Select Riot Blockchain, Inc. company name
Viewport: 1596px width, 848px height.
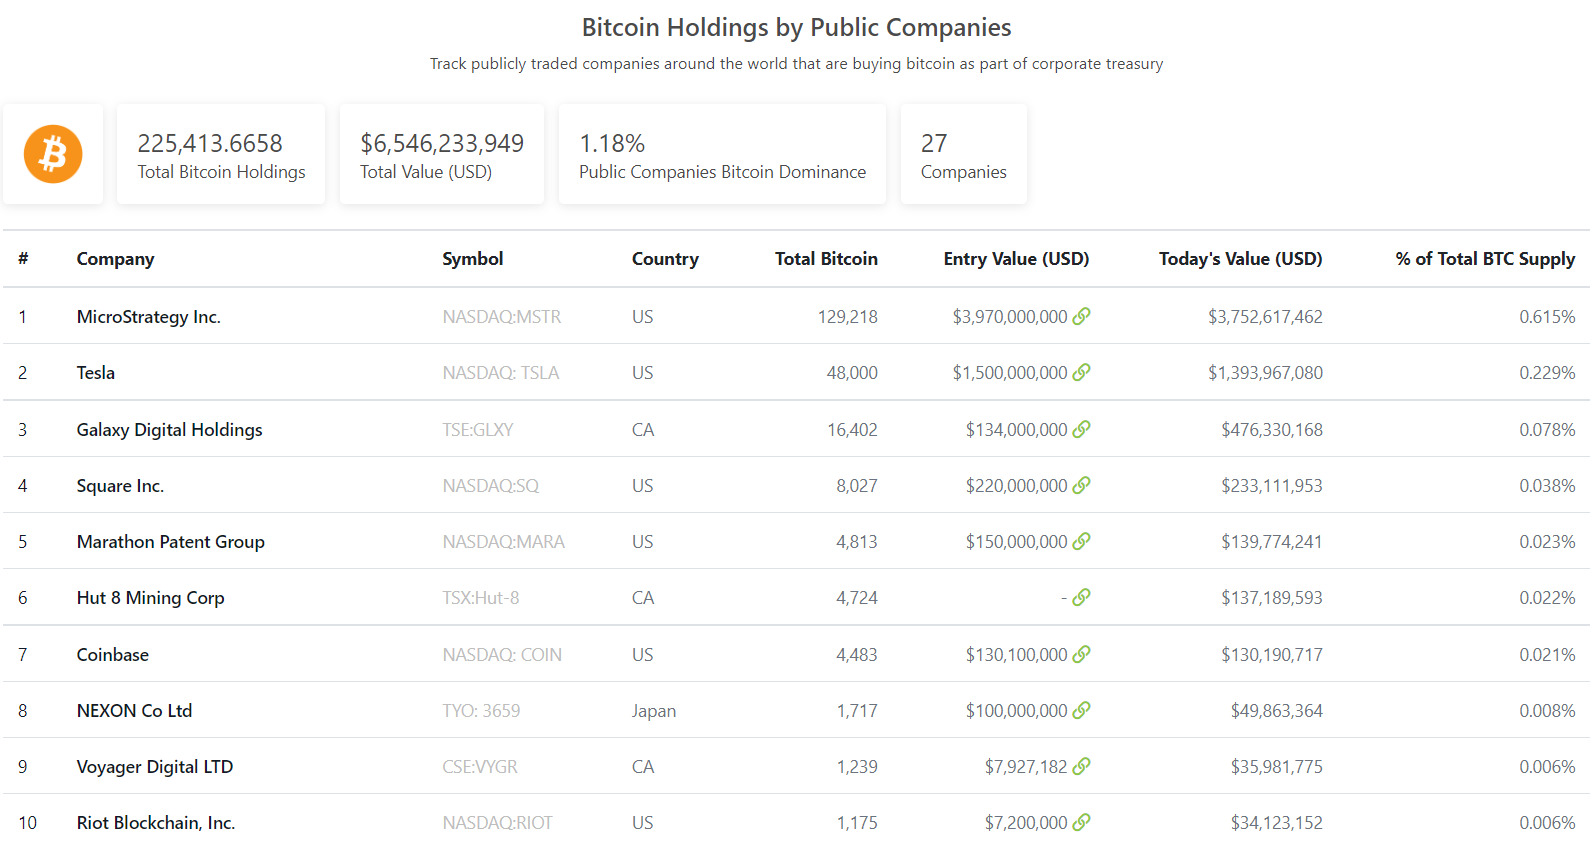155,823
